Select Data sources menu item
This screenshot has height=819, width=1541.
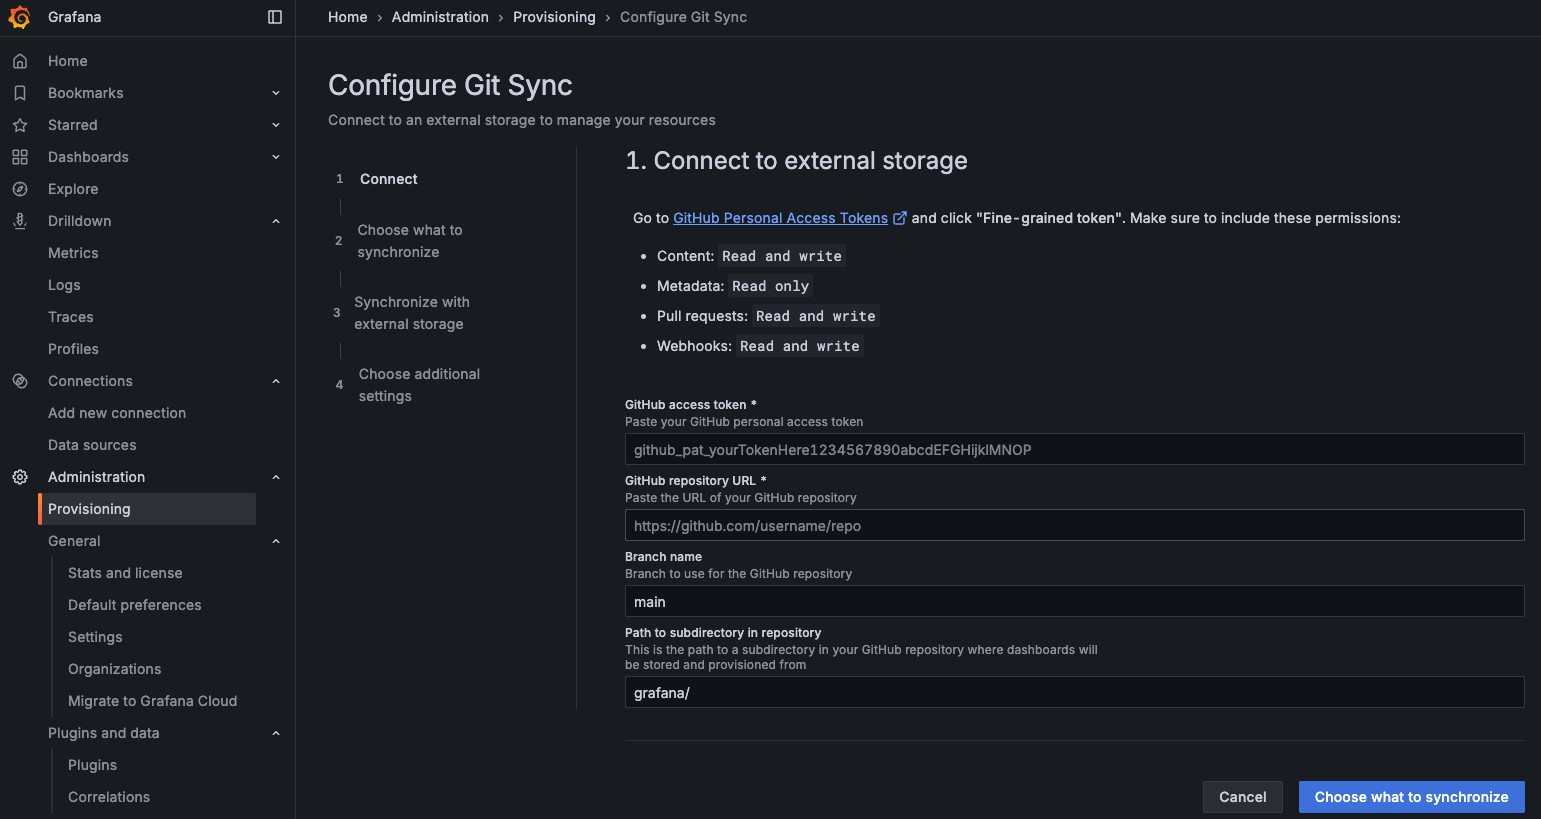point(92,445)
